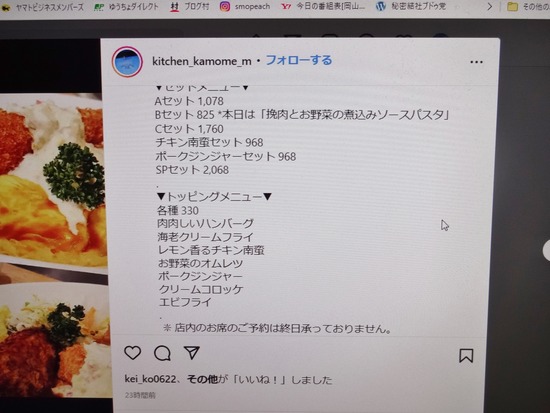The width and height of the screenshot is (550, 413).
Task: Expand the hidden bookmarks chevron
Action: click(x=490, y=6)
